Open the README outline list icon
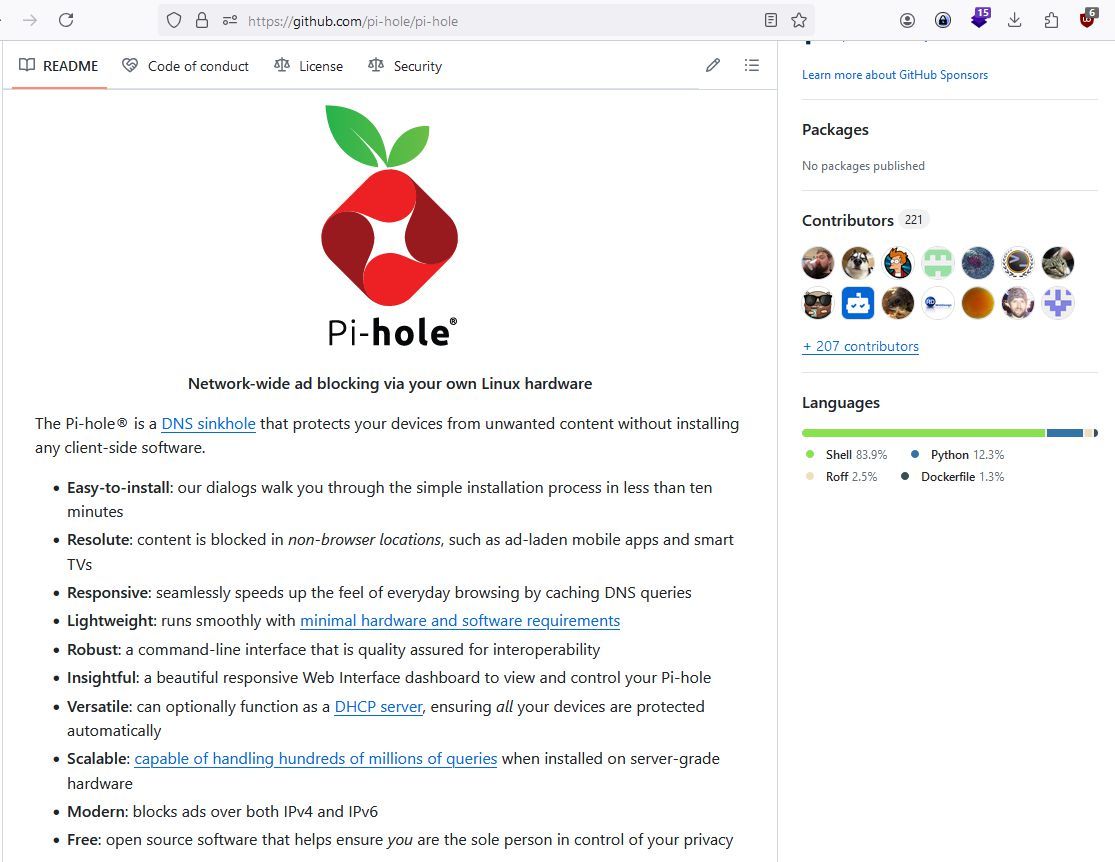The image size is (1115, 862). [752, 66]
